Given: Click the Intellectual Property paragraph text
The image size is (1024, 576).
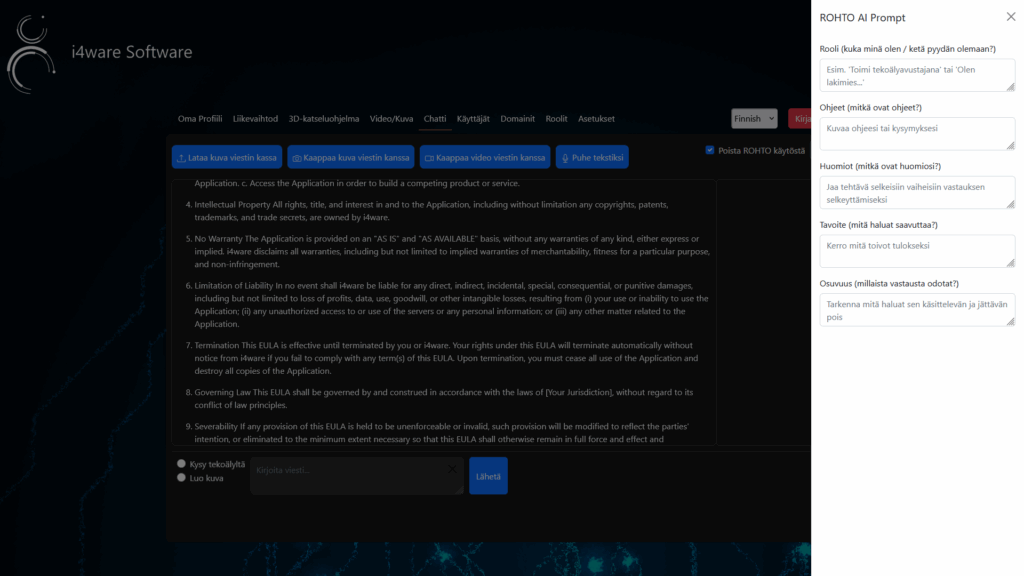Looking at the screenshot, I should coord(431,211).
